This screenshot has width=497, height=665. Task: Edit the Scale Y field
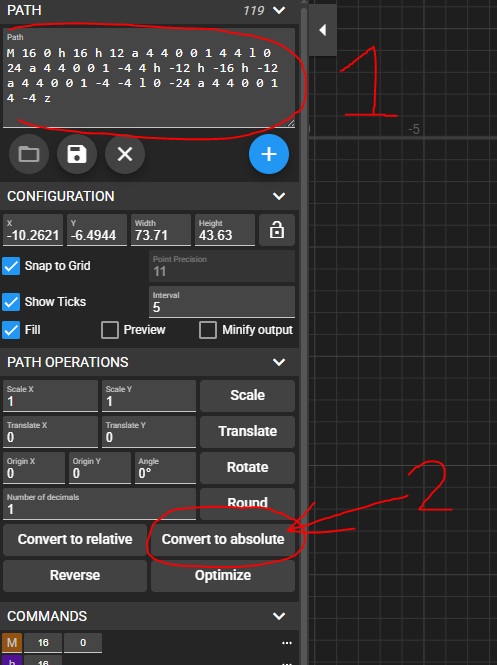click(149, 396)
